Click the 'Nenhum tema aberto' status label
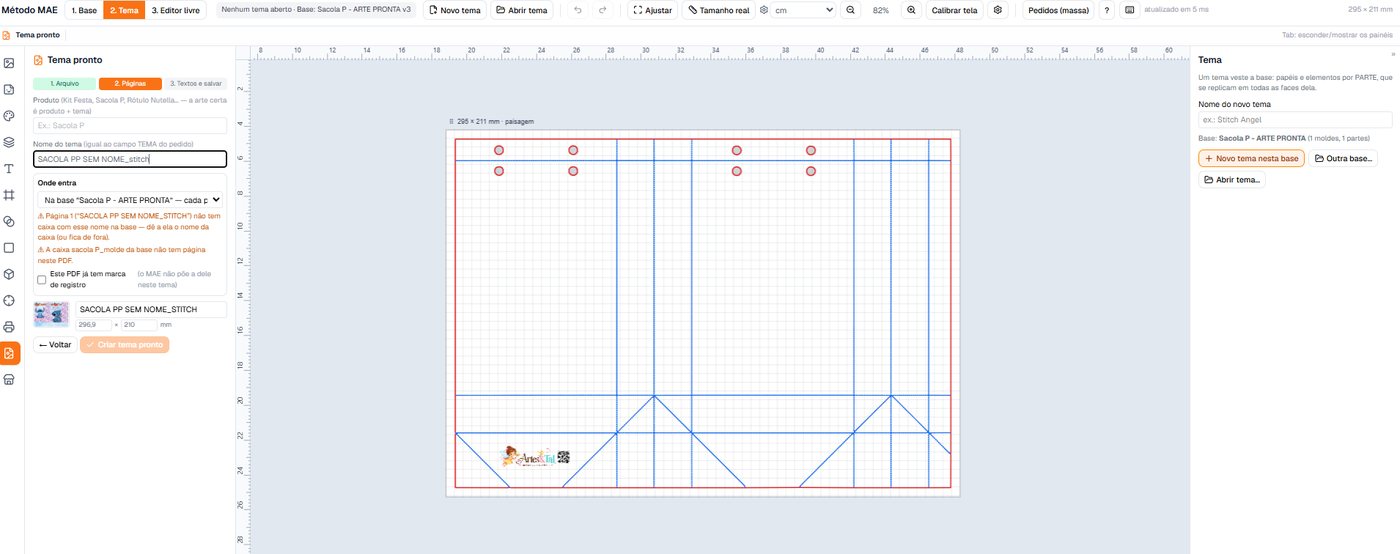Image resolution: width=1400 pixels, height=554 pixels. point(315,10)
